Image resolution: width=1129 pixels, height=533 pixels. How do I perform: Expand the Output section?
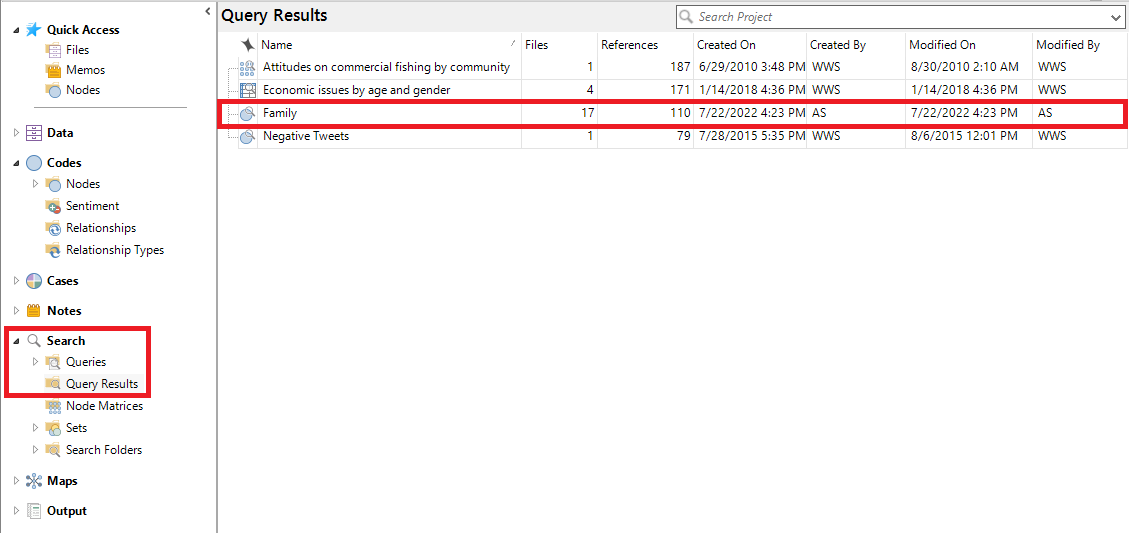click(17, 511)
